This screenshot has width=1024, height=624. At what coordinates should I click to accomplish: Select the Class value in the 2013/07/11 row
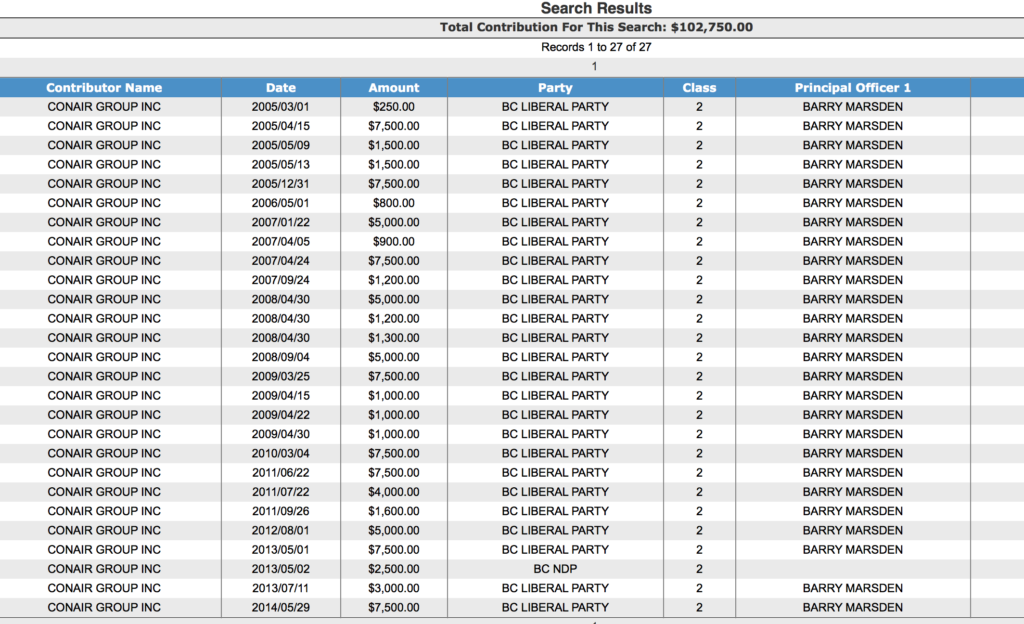(699, 588)
